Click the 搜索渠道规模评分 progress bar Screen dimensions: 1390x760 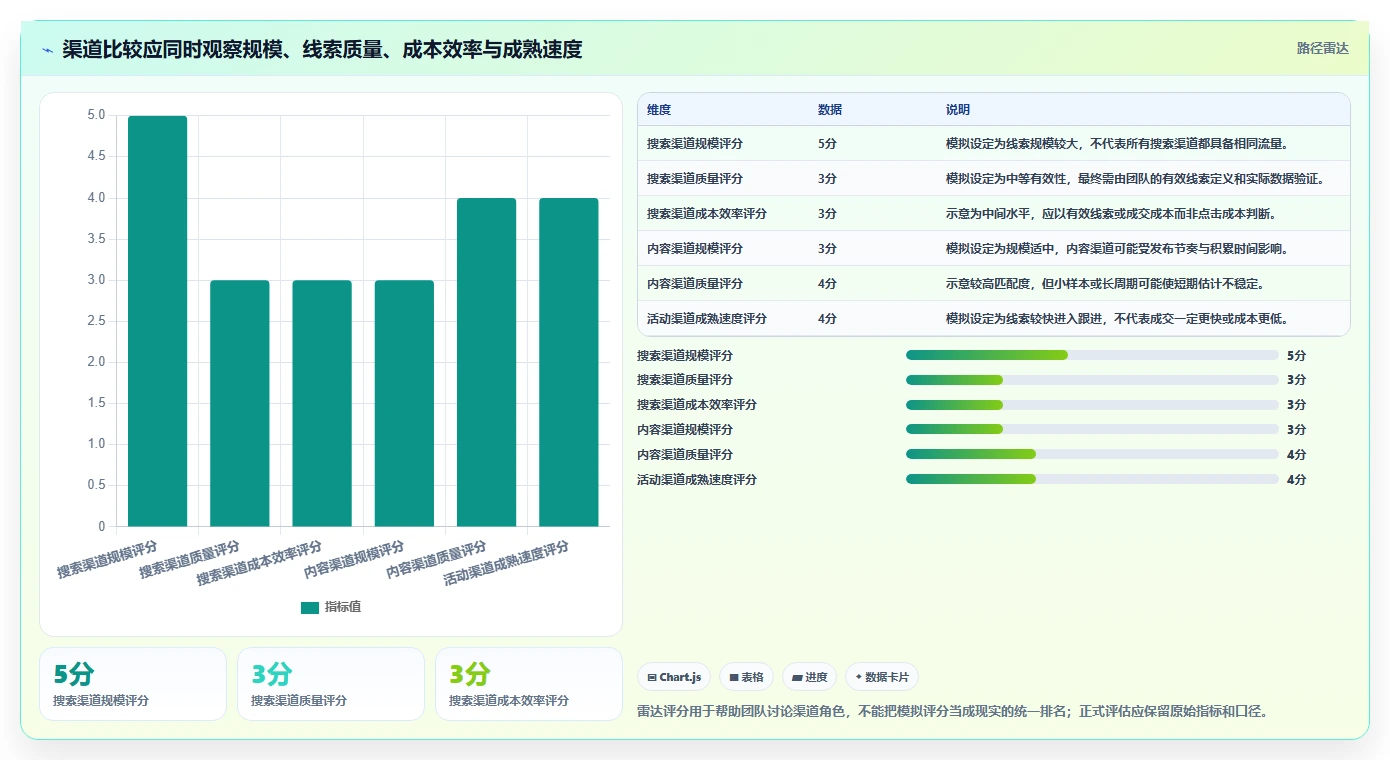click(1092, 355)
